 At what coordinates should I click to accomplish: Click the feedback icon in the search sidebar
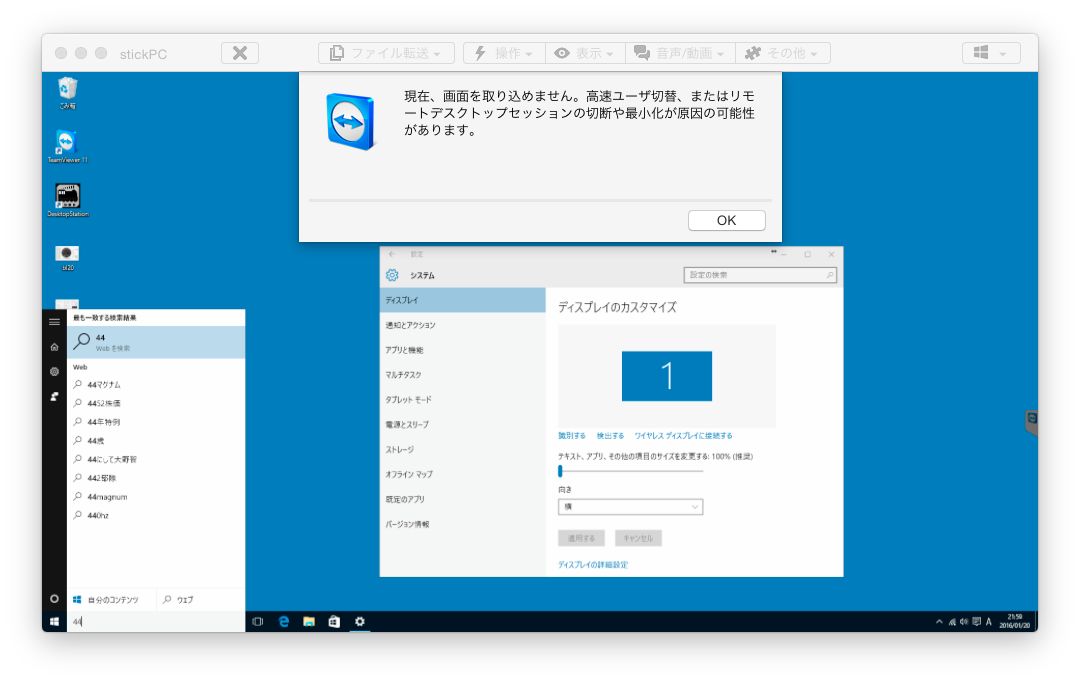coord(54,397)
